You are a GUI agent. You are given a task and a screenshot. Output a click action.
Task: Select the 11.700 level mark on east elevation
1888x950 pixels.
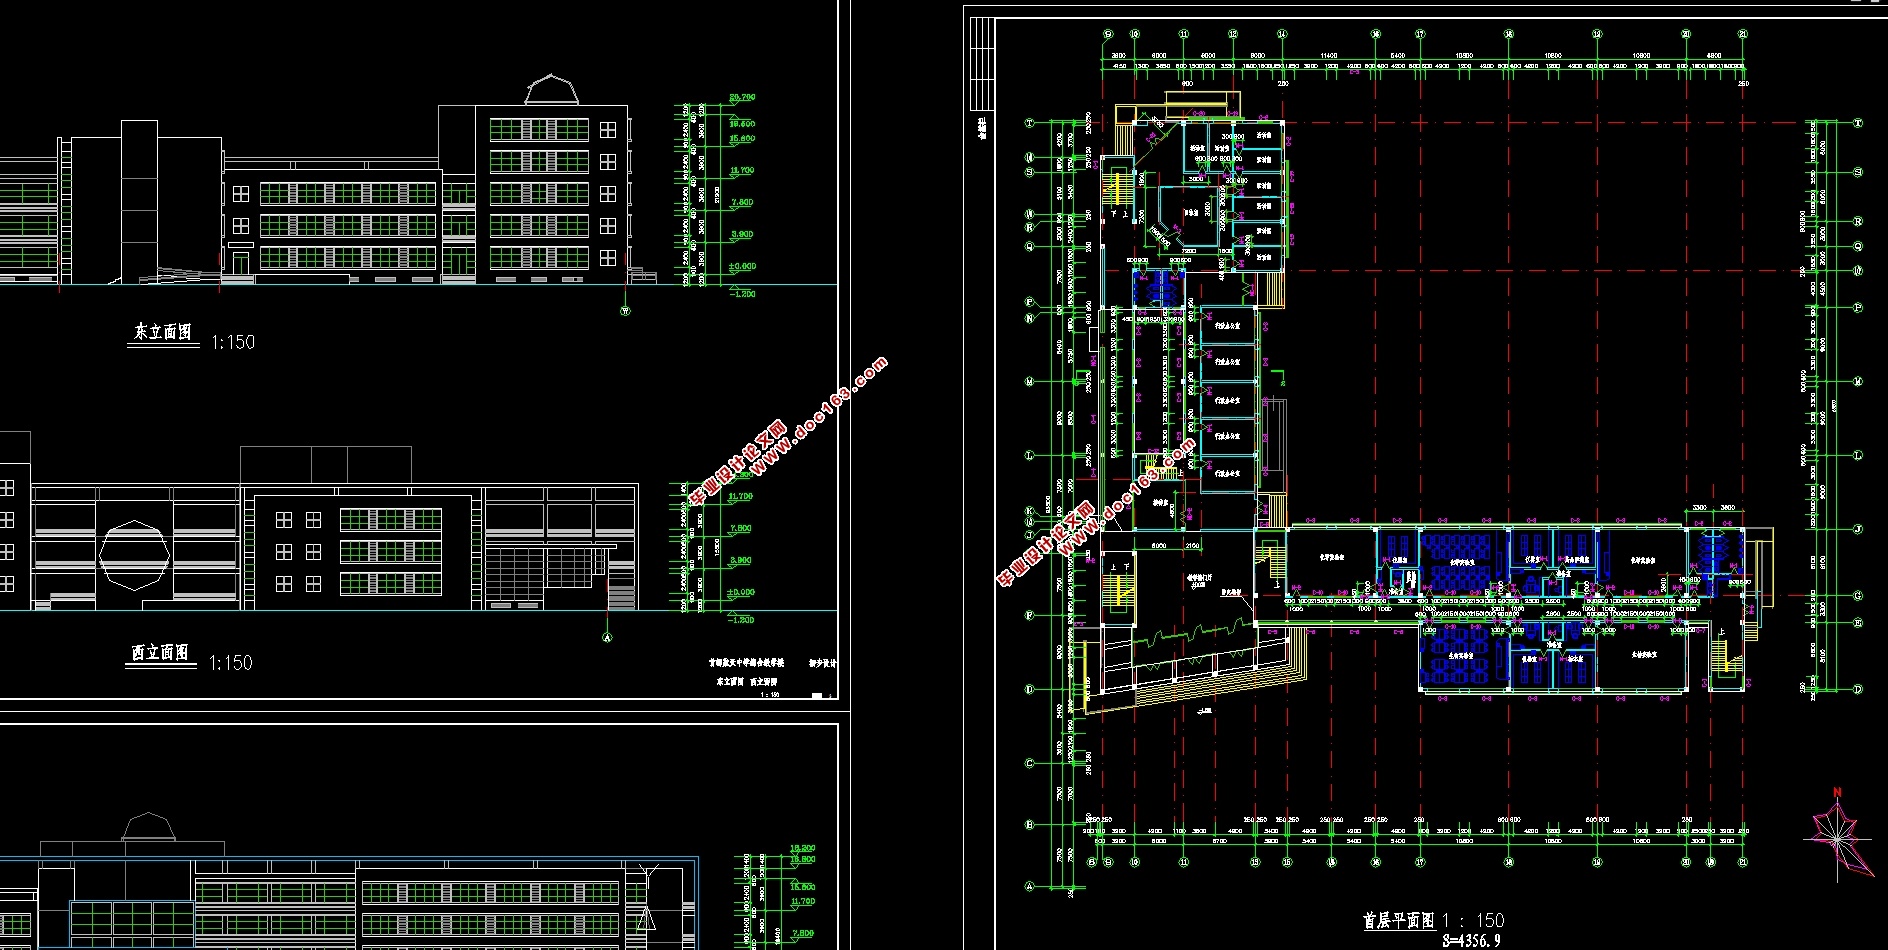[x=742, y=171]
